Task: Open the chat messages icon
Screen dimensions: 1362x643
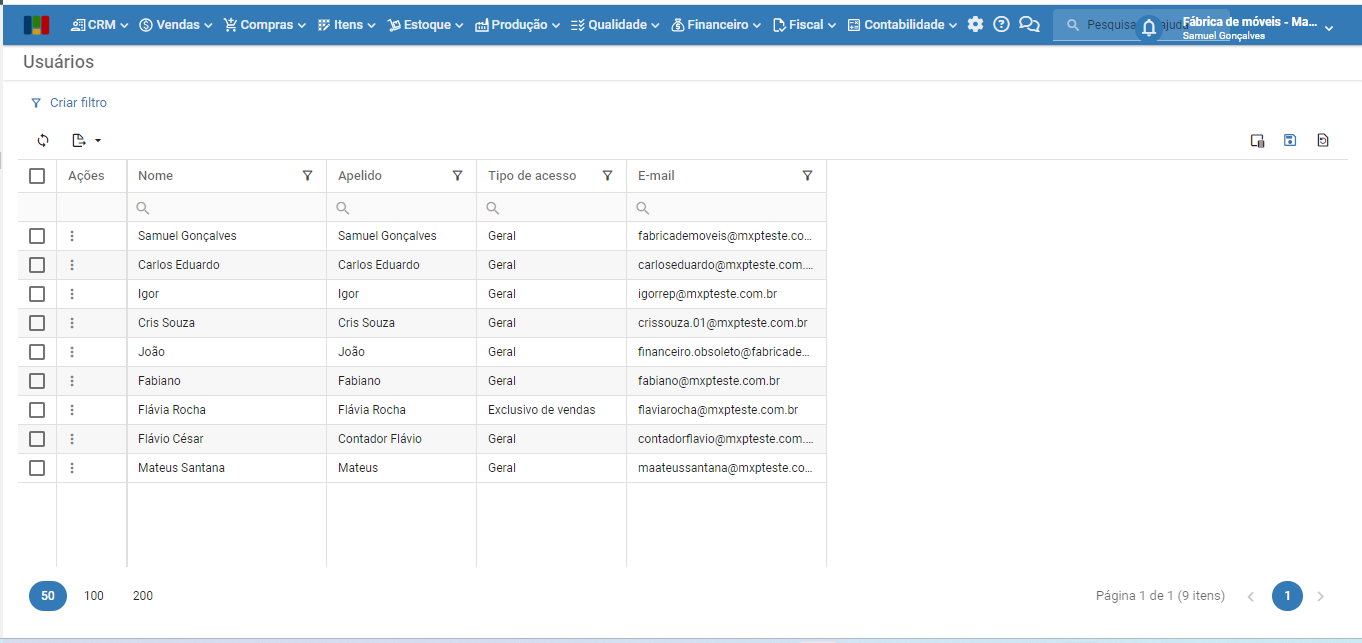Action: (x=1029, y=25)
